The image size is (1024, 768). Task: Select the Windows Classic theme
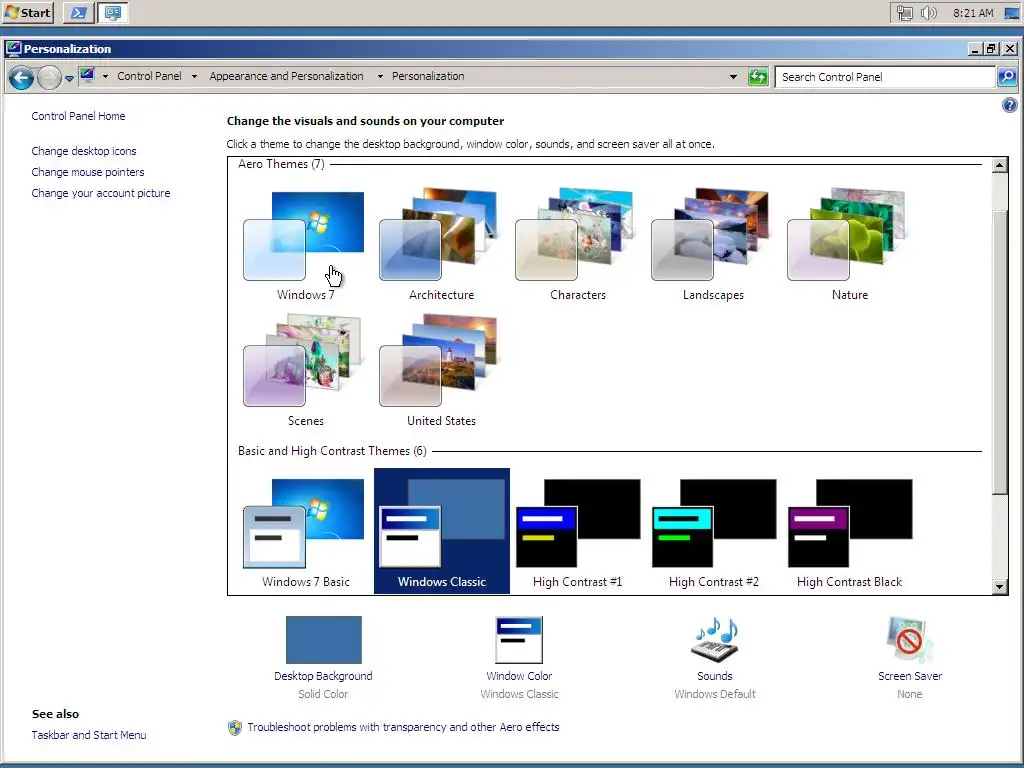pyautogui.click(x=441, y=531)
